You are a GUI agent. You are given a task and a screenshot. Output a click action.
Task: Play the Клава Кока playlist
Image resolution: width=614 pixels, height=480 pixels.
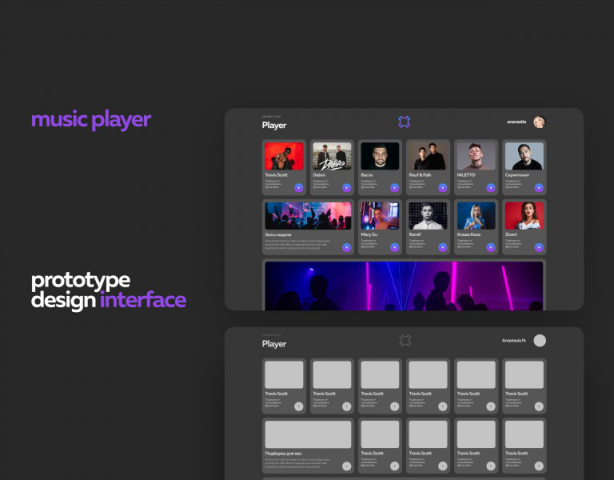(x=491, y=247)
